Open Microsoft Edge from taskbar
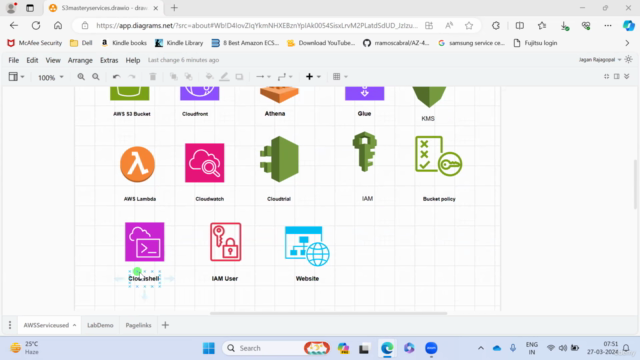 click(387, 348)
